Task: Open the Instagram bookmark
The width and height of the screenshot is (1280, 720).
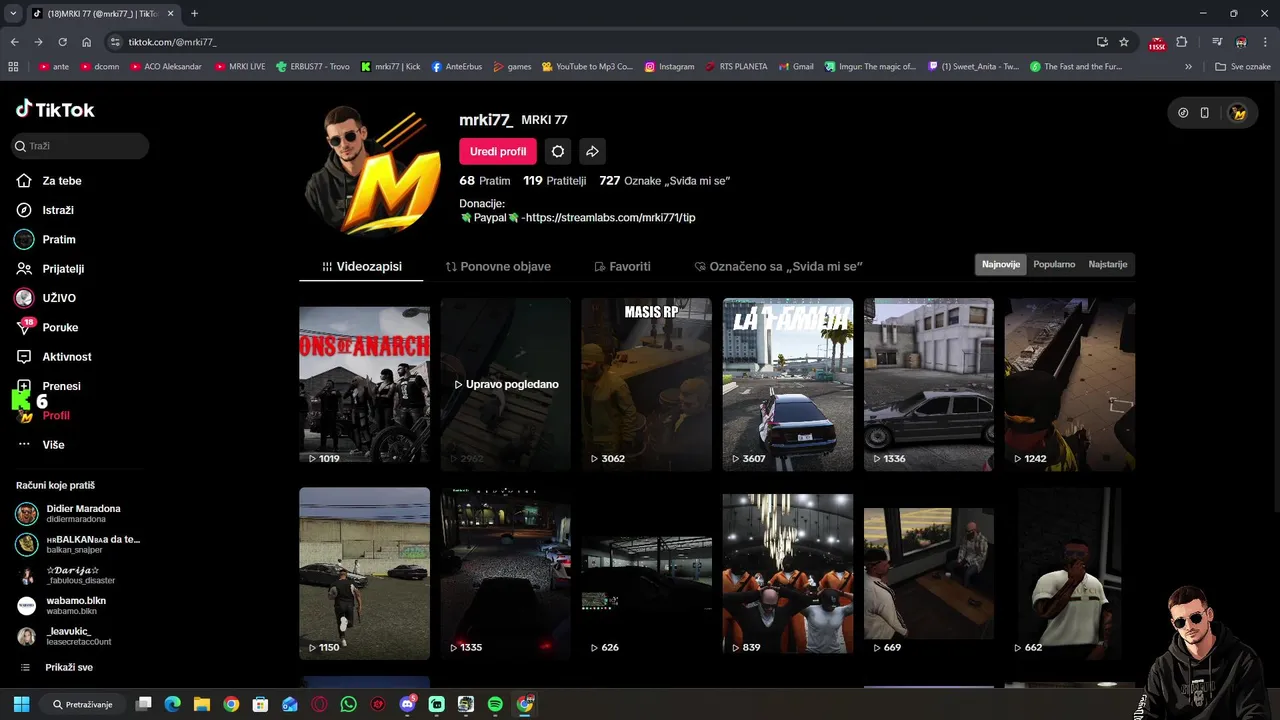Action: 669,67
